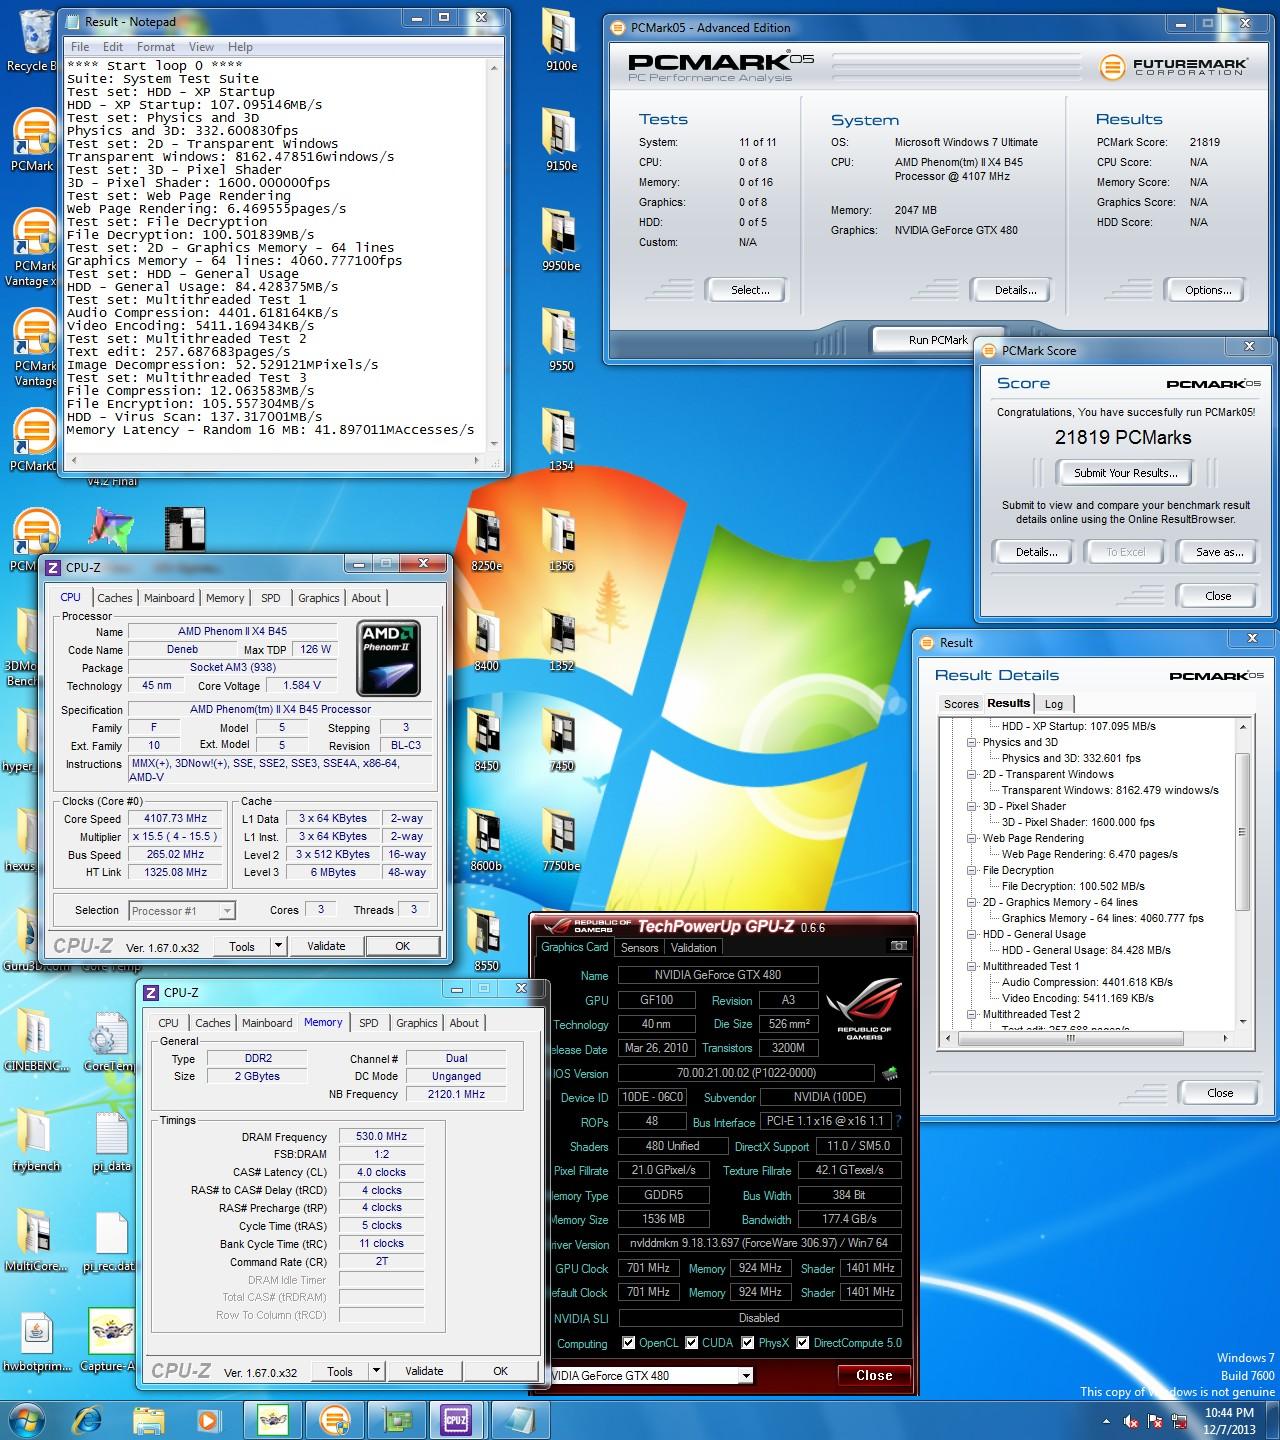Open Windows Media Player from the taskbar
This screenshot has width=1280, height=1440.
(x=208, y=1419)
